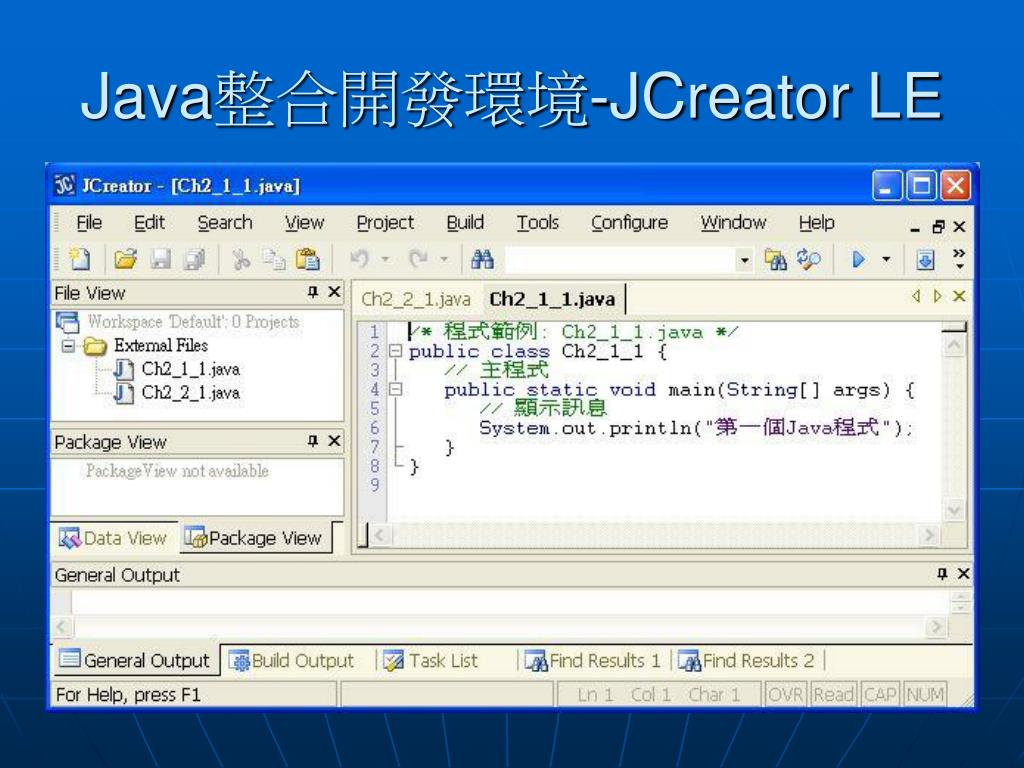Click the editor vertical scrollbar up arrow
Image resolution: width=1024 pixels, height=768 pixels.
(x=954, y=344)
